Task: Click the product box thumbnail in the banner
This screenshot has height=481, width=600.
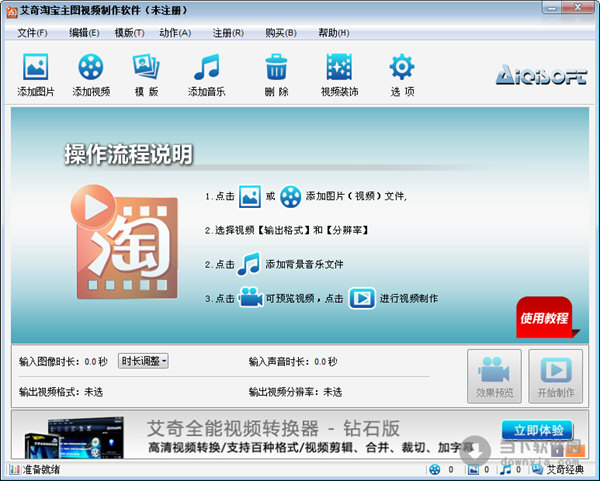Action: tap(74, 437)
